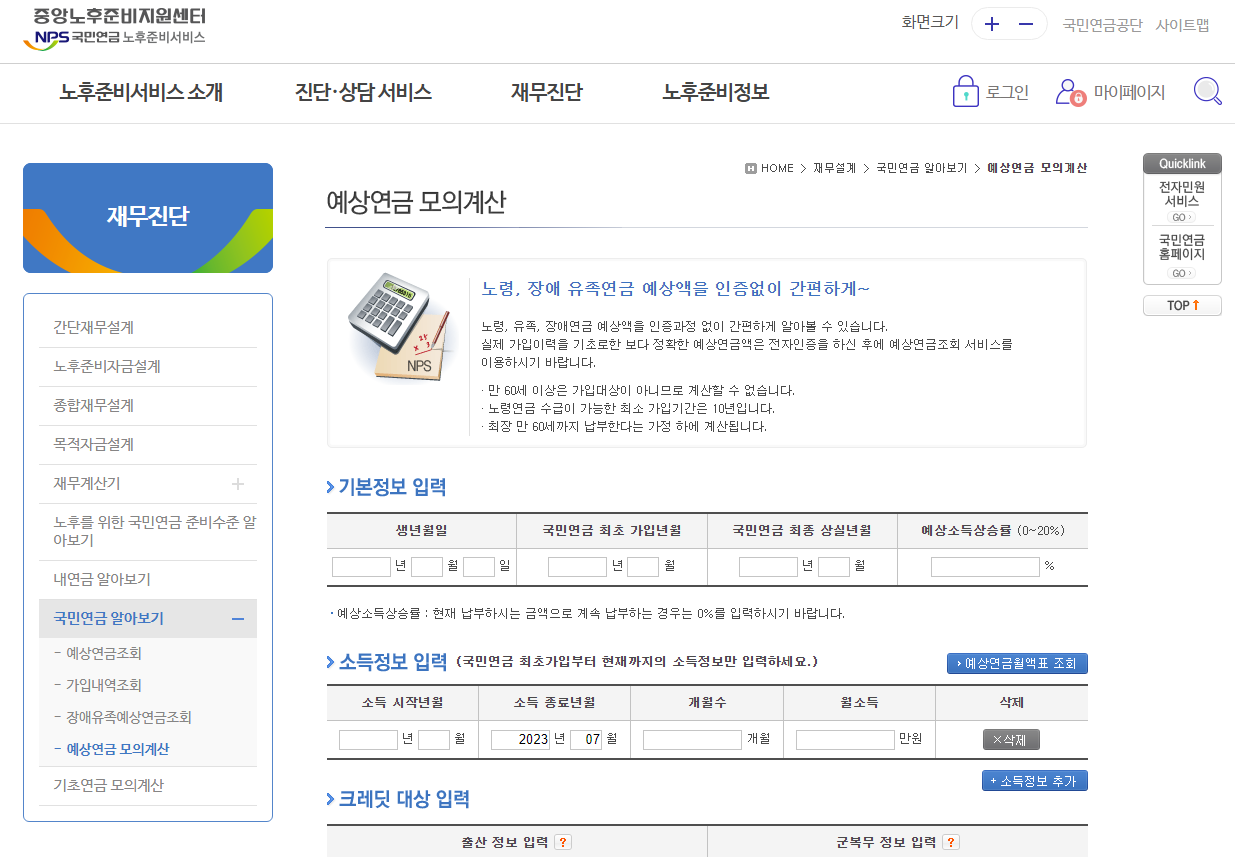Collapse the 국민연금 알아보기 menu
The width and height of the screenshot is (1235, 857).
coord(237,620)
